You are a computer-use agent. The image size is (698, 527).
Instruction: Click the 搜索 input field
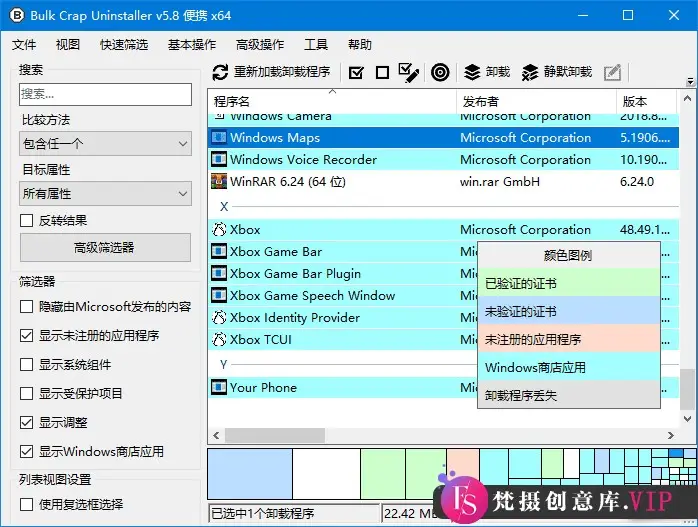[106, 94]
